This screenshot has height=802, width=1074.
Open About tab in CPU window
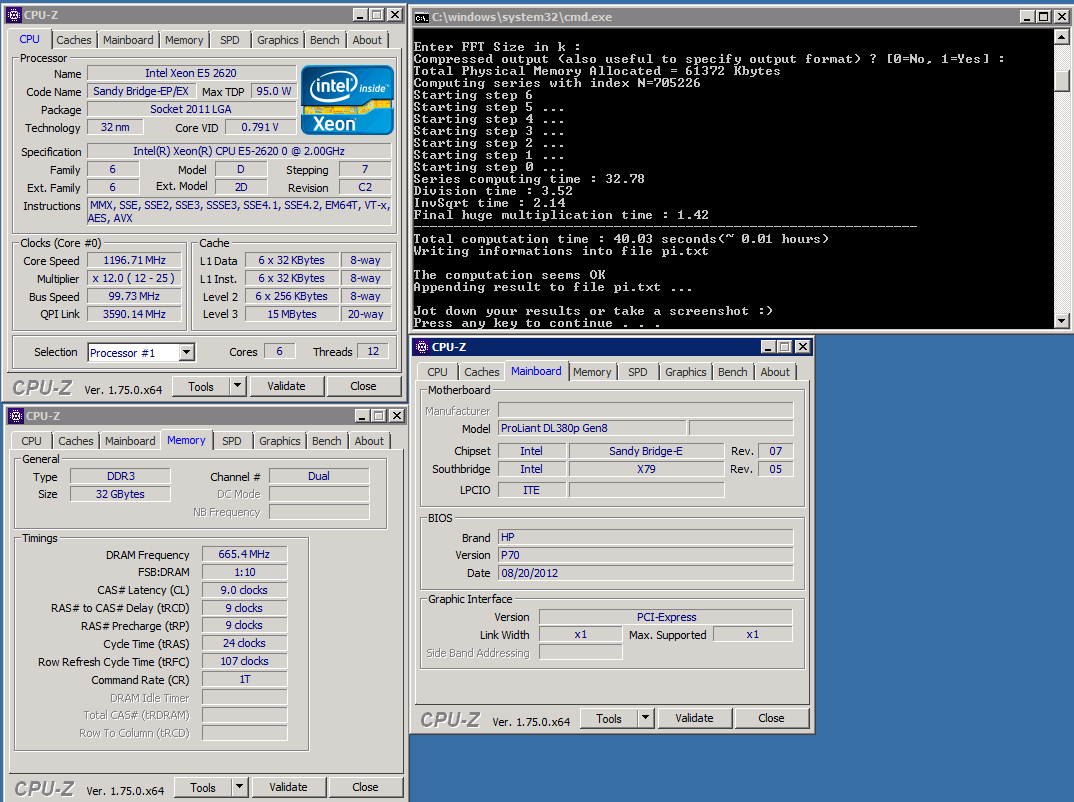click(367, 40)
